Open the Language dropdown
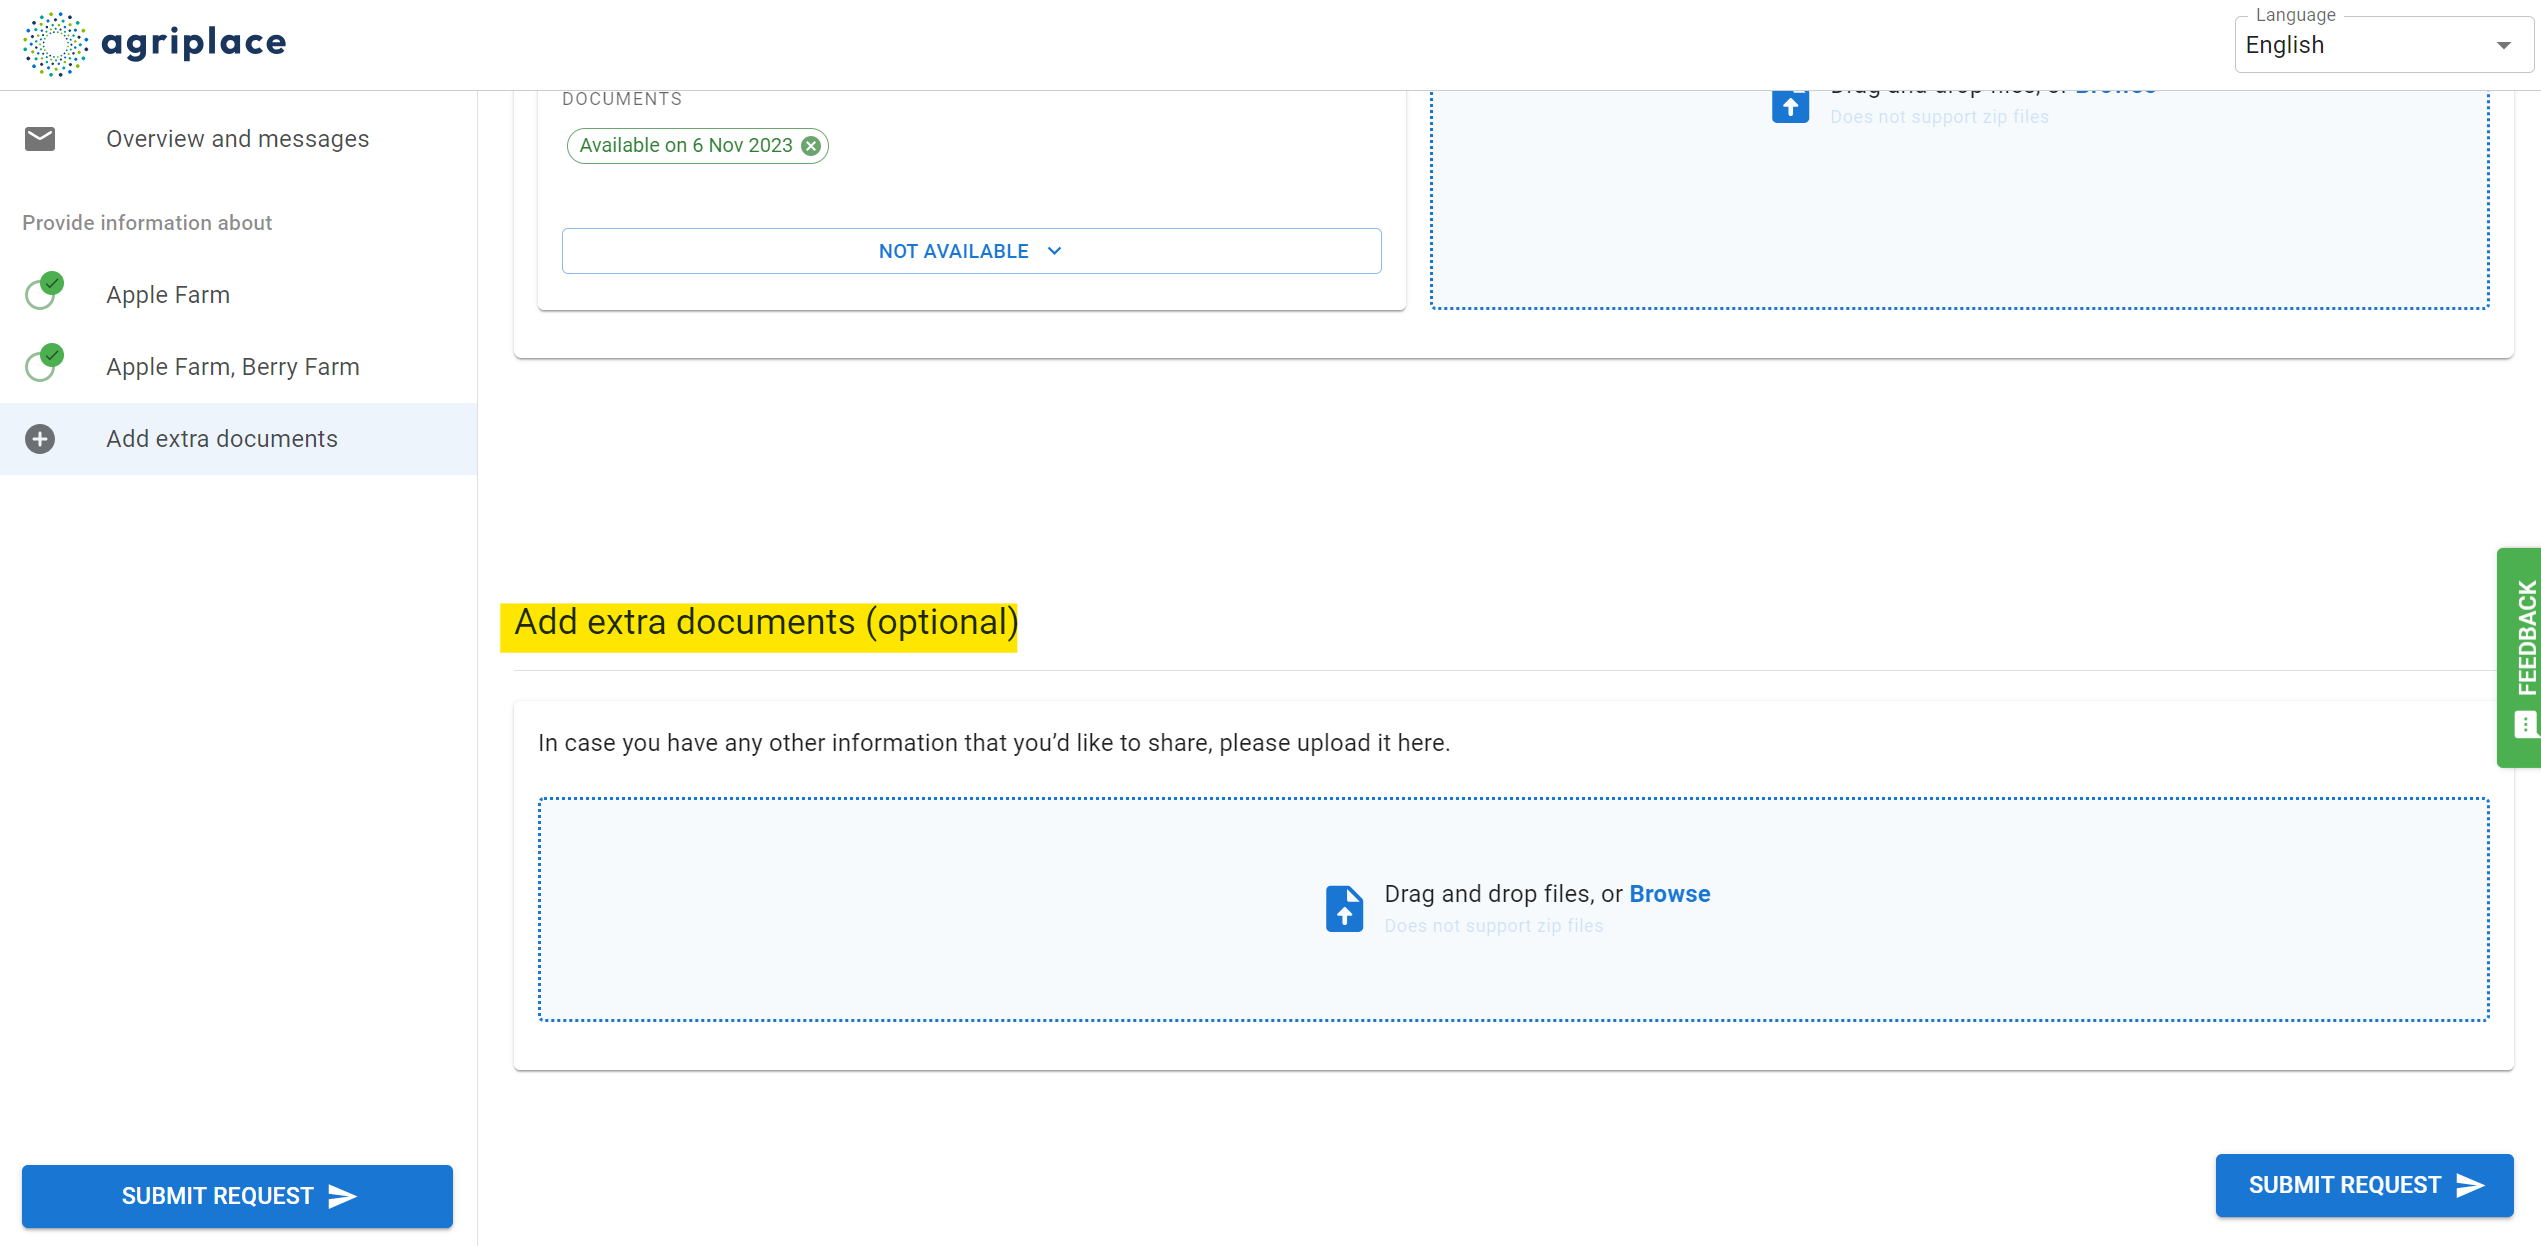The height and width of the screenshot is (1246, 2541). [2383, 45]
